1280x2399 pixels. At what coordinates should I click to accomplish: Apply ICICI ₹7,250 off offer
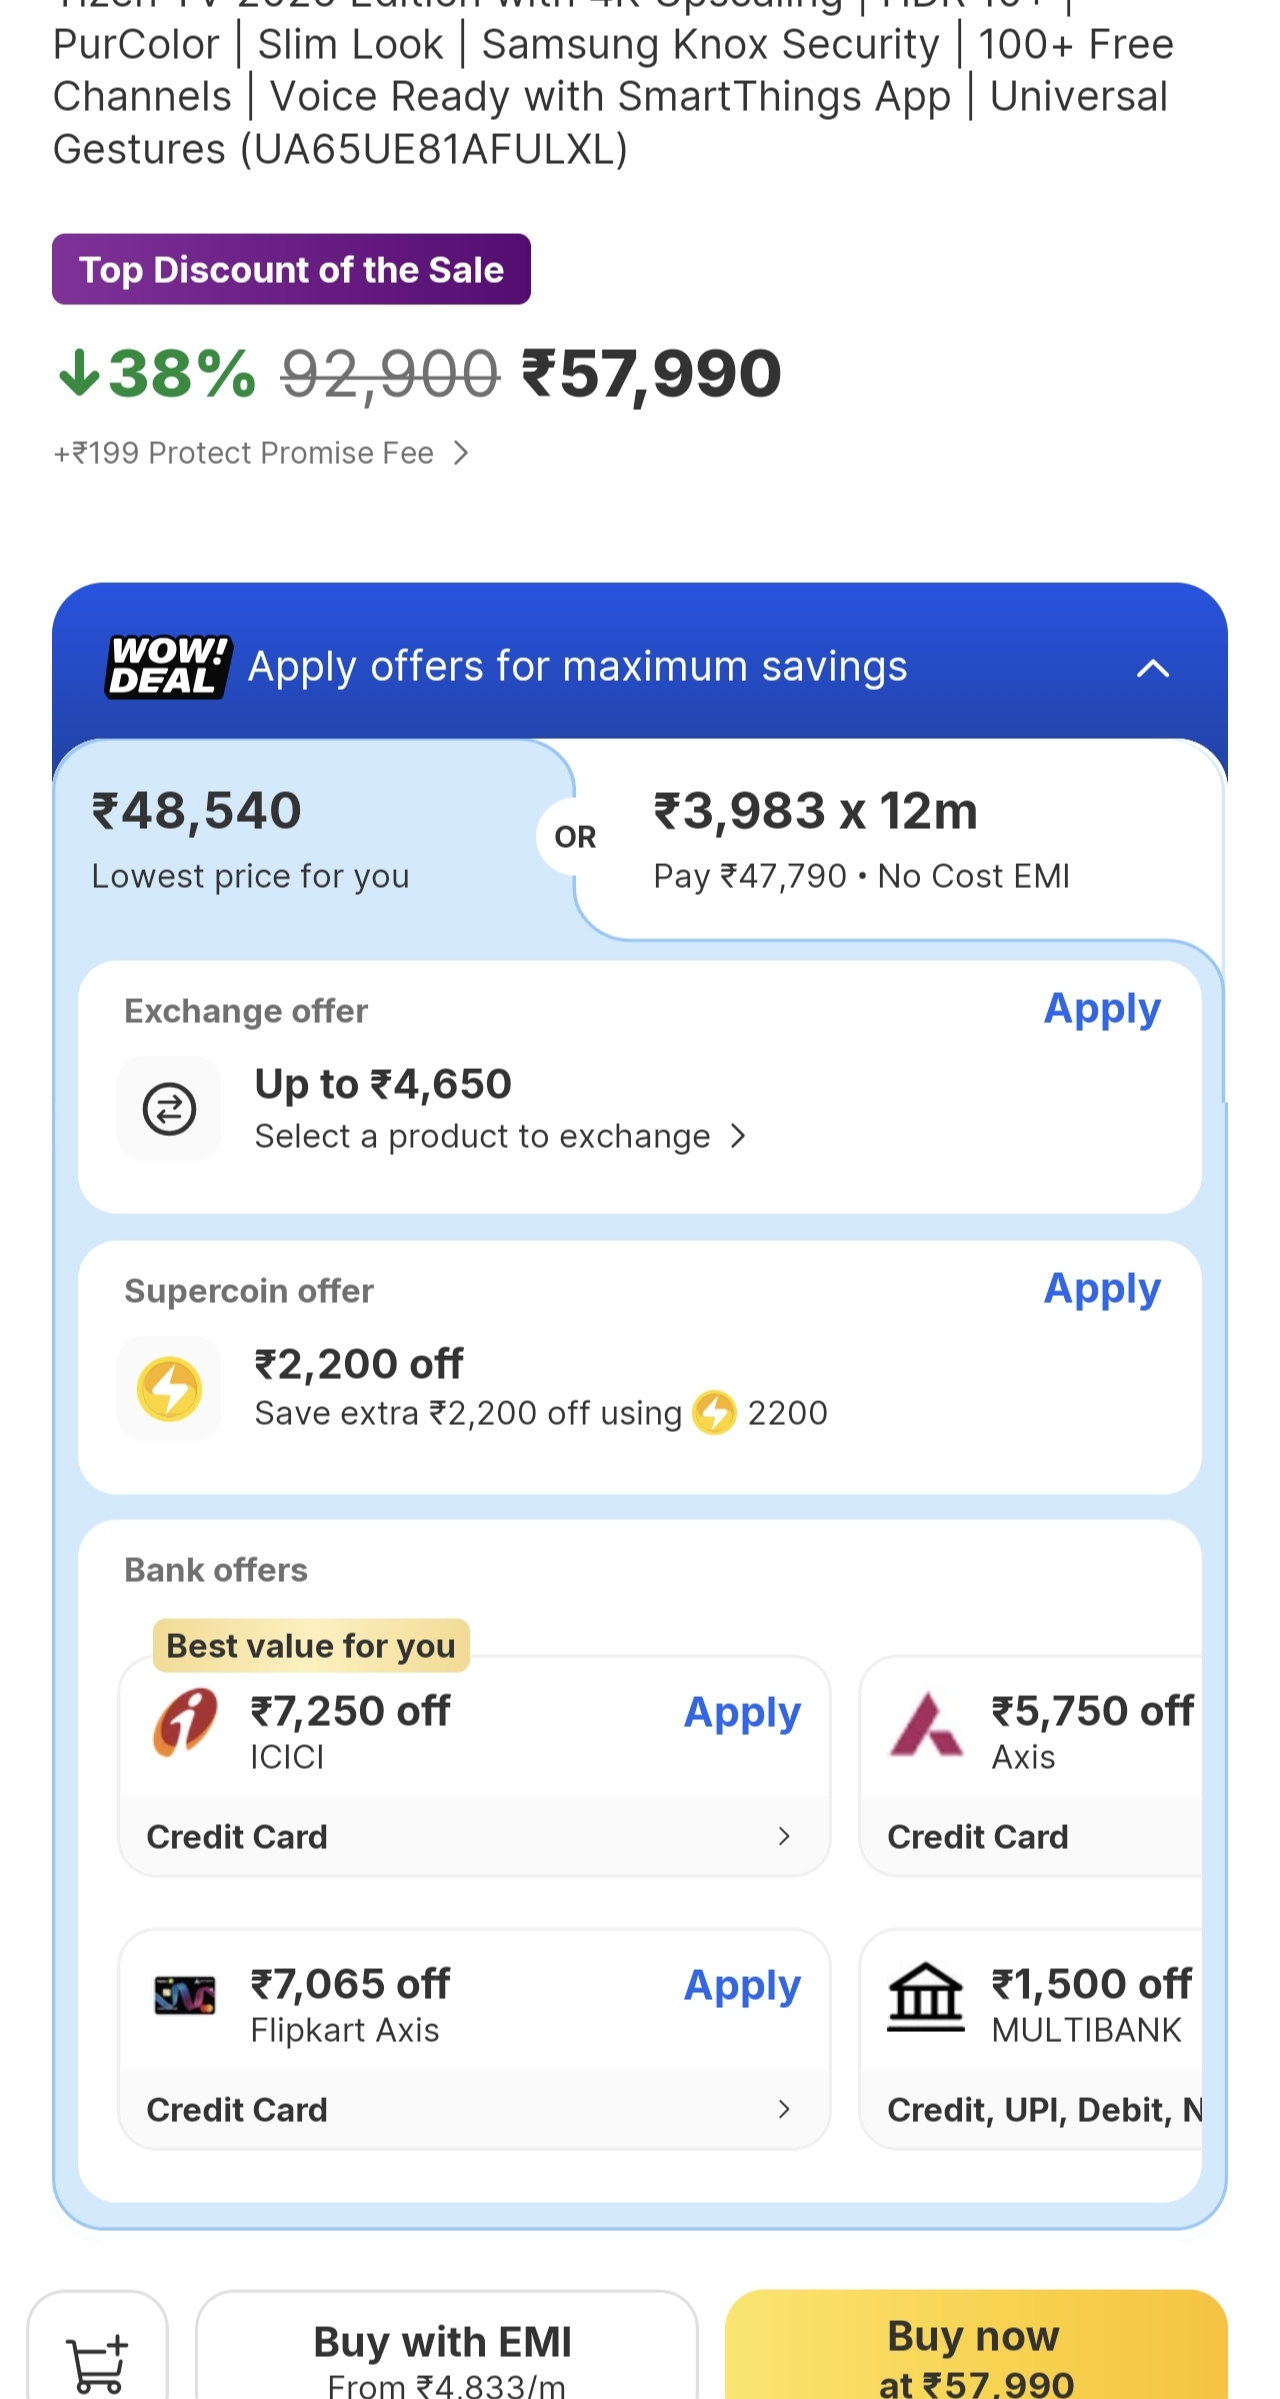[742, 1713]
